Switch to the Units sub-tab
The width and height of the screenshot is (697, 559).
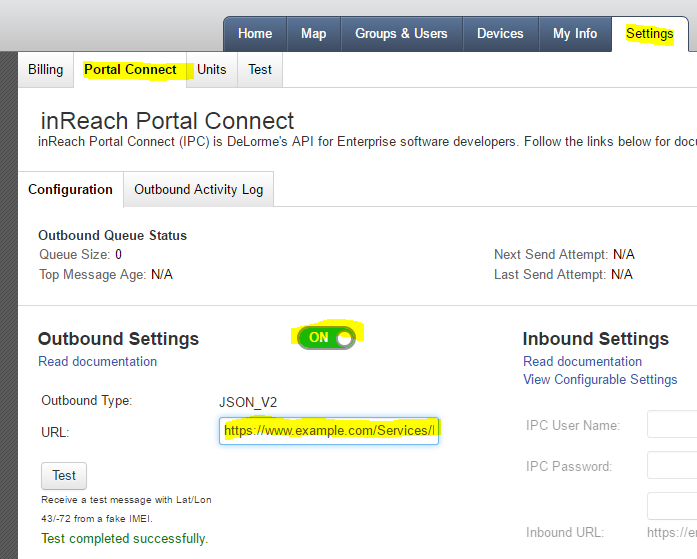click(211, 70)
